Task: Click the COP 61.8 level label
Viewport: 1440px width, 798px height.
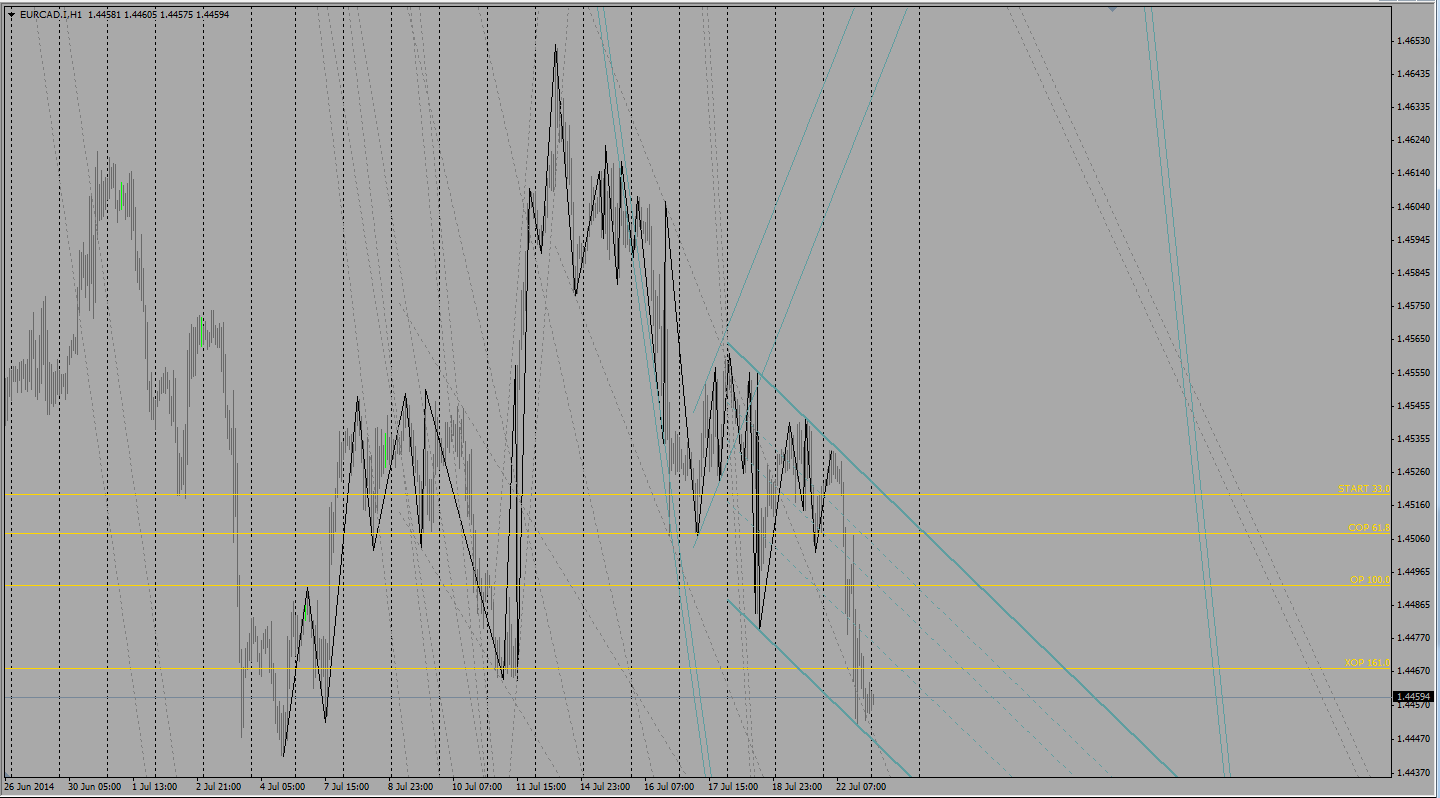Action: click(1368, 527)
